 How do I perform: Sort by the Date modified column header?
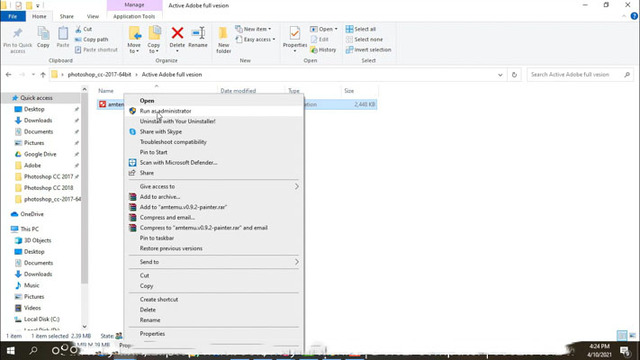(238, 91)
